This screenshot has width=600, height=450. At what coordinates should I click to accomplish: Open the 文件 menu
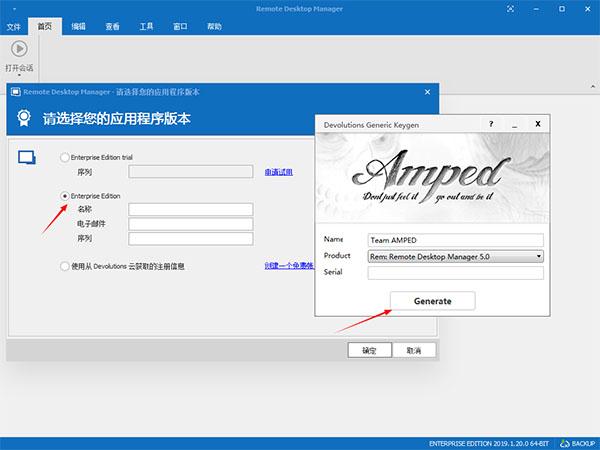(x=13, y=26)
